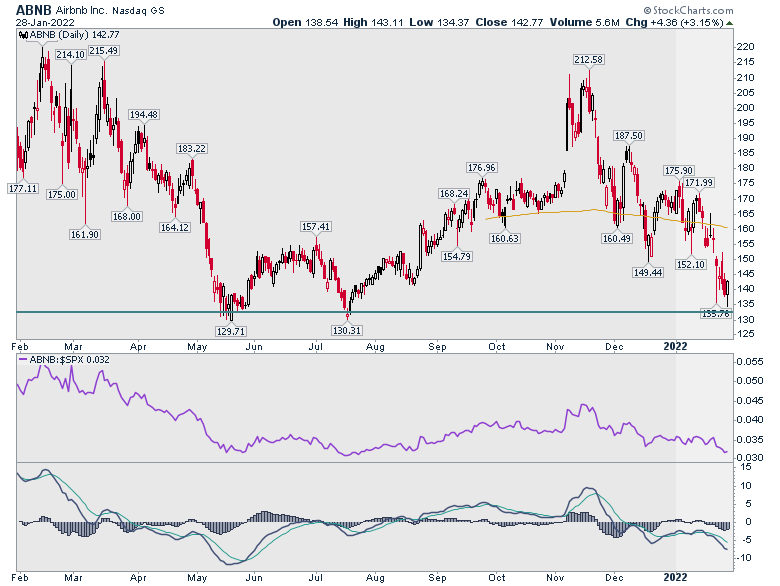Click the Nasdaq GS exchange label
The image size is (780, 586).
point(138,10)
